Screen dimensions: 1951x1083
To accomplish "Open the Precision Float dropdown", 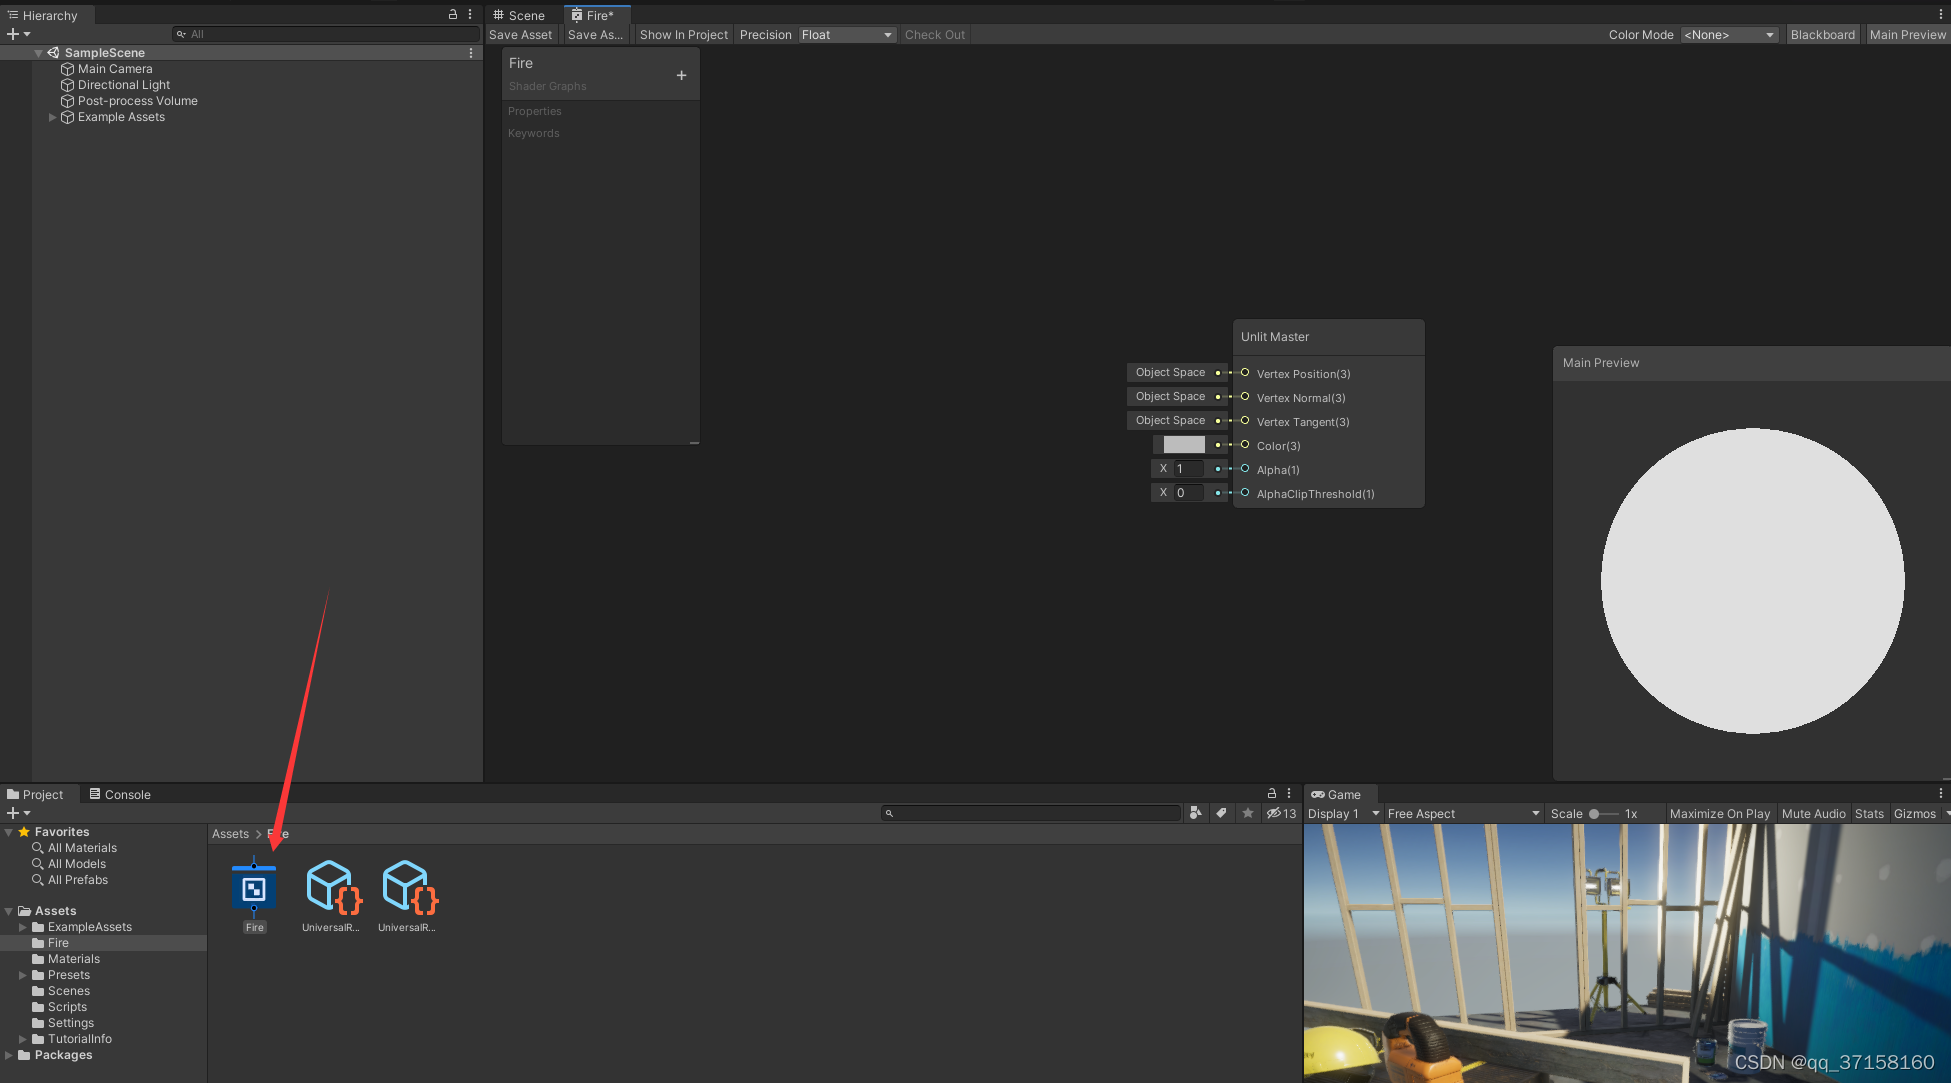I will point(846,34).
